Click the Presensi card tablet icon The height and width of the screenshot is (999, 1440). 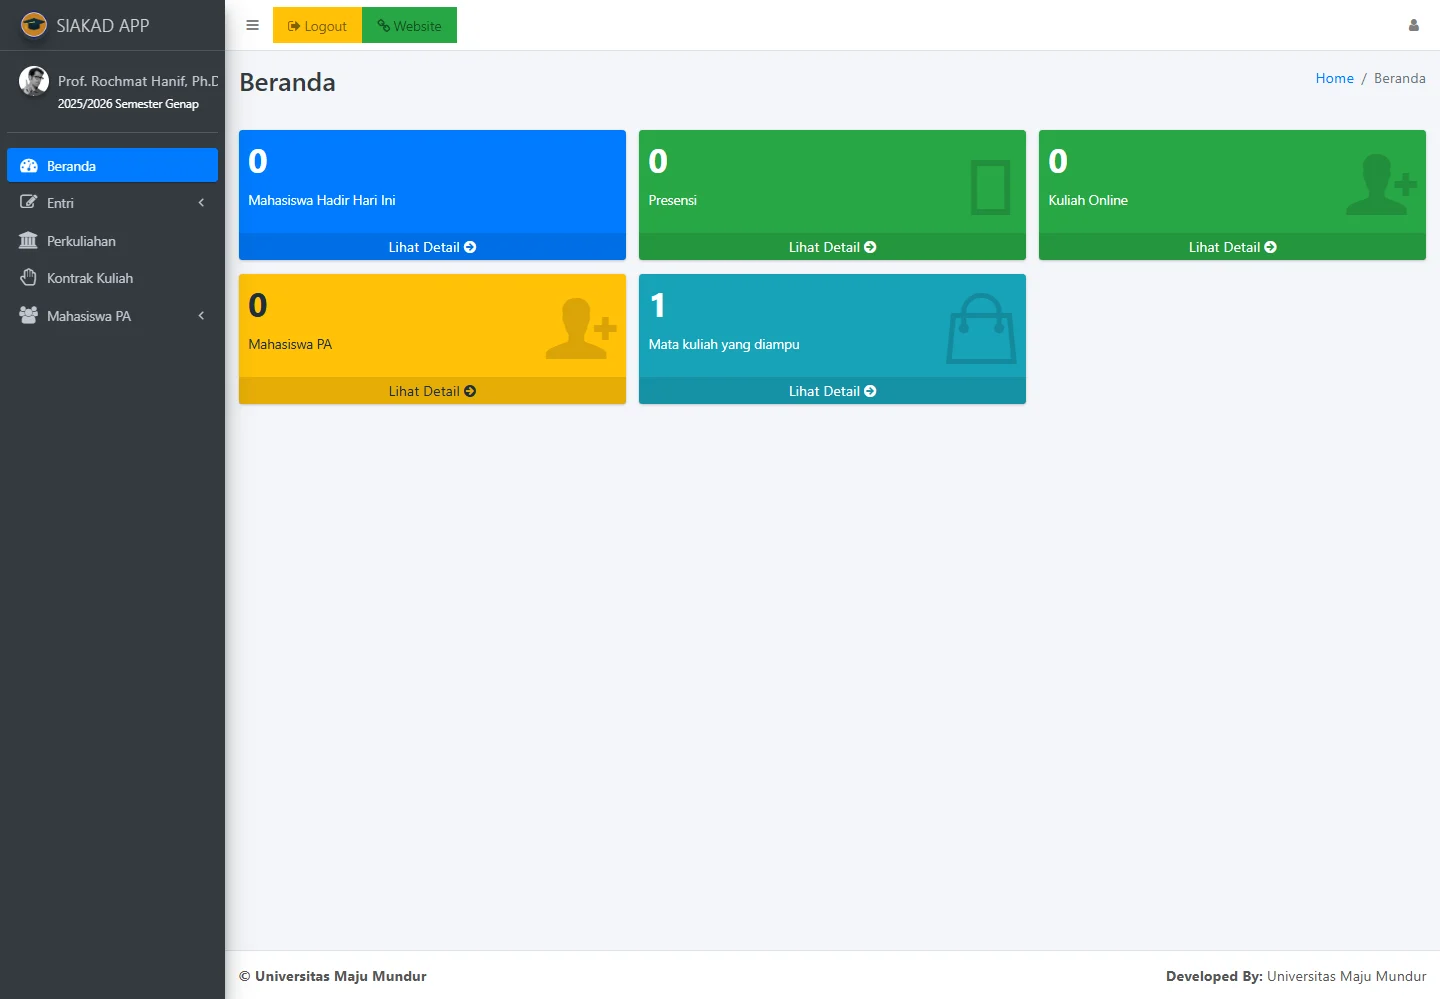point(990,187)
